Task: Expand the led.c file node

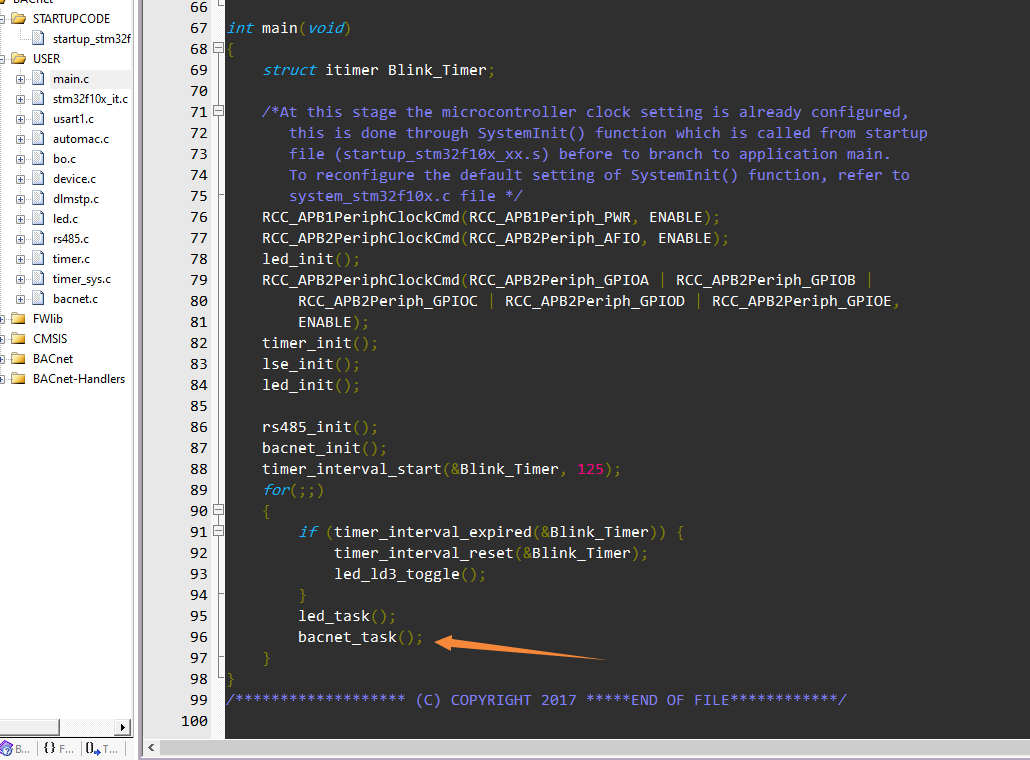Action: pos(20,219)
